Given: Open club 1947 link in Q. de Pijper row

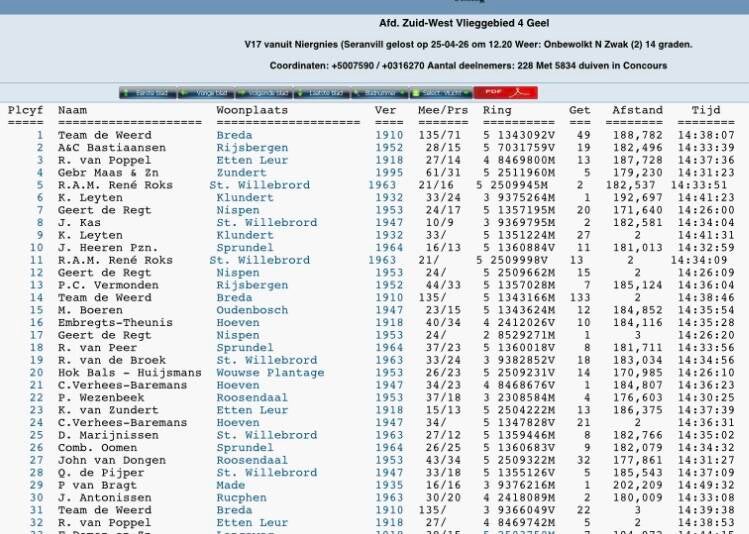Looking at the screenshot, I should [389, 472].
